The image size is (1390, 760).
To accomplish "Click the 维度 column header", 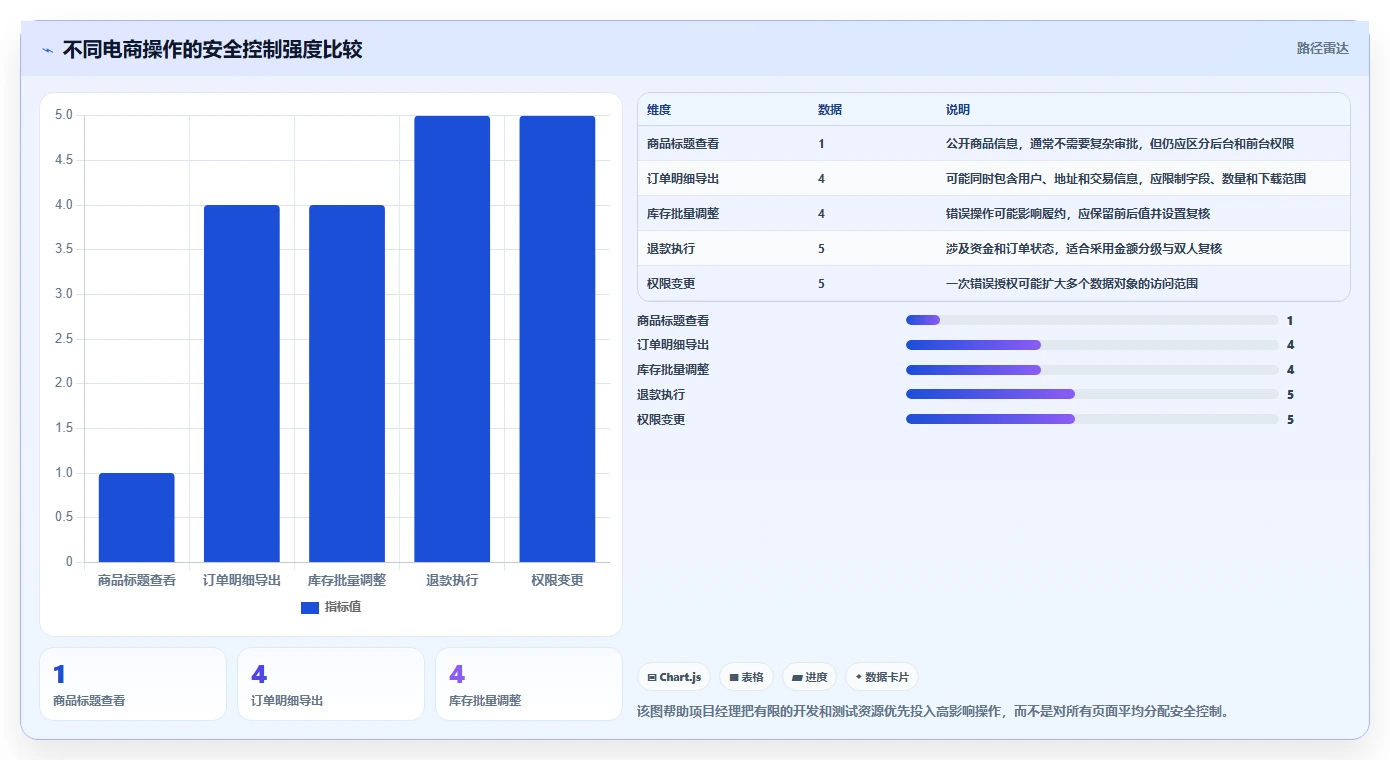I will click(x=659, y=110).
